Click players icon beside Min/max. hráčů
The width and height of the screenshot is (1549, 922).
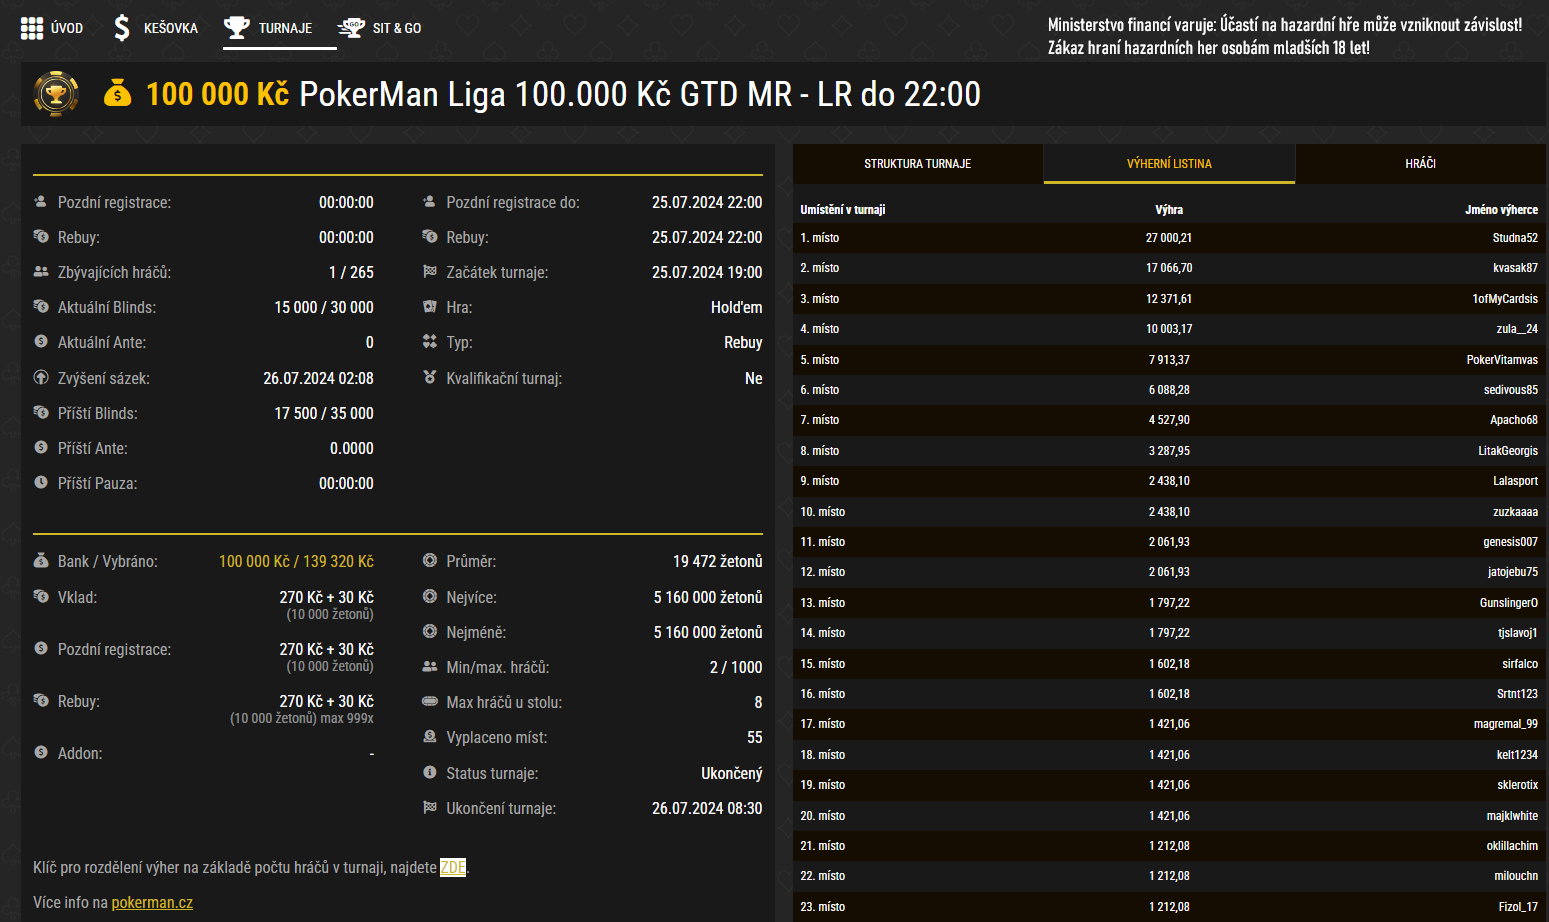pyautogui.click(x=430, y=666)
